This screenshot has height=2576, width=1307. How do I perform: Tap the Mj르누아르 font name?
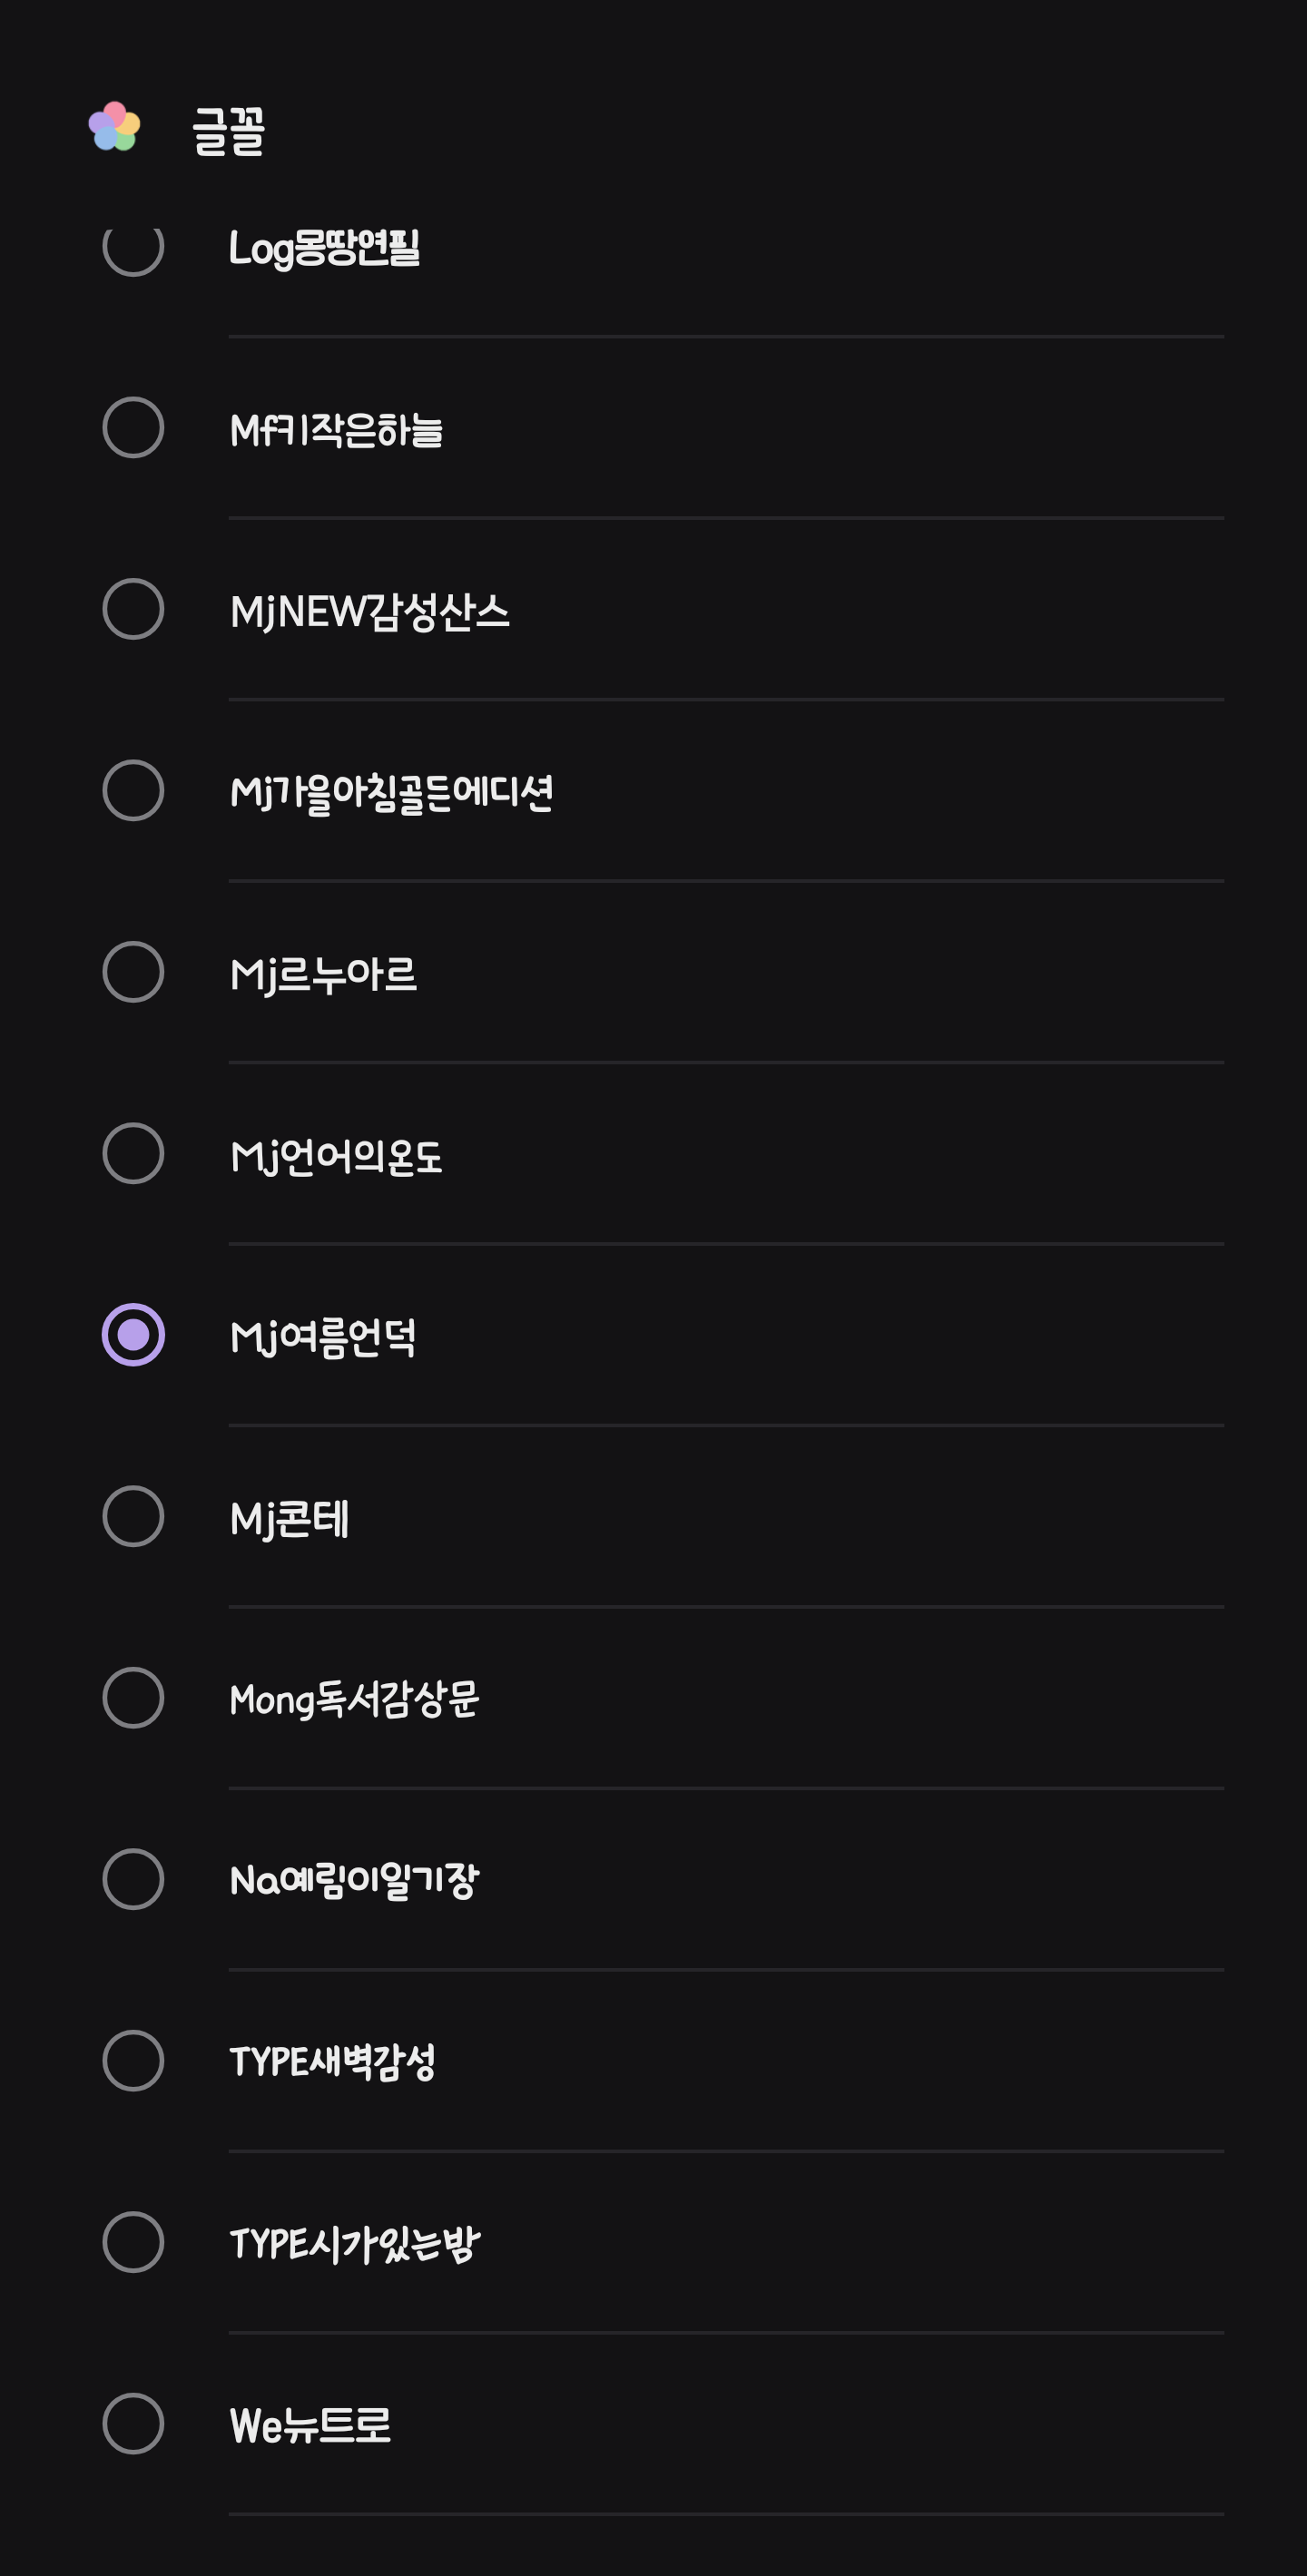pos(323,974)
